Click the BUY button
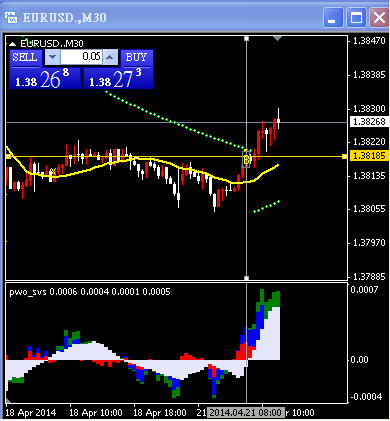This screenshot has height=421, width=390. point(137,58)
